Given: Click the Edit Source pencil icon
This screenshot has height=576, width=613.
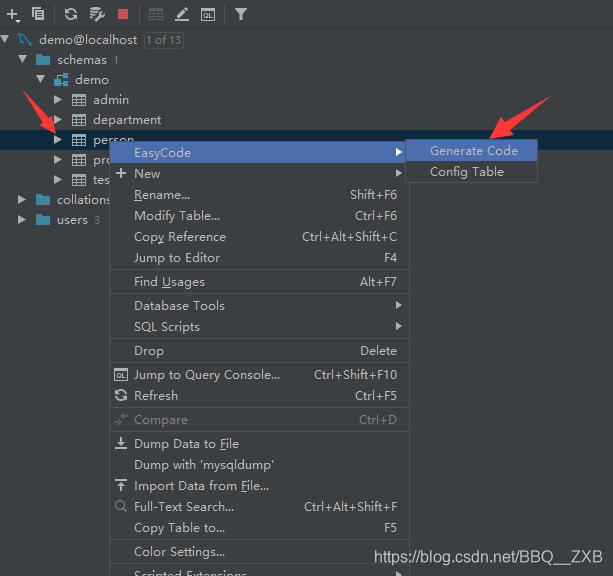Looking at the screenshot, I should tap(182, 15).
